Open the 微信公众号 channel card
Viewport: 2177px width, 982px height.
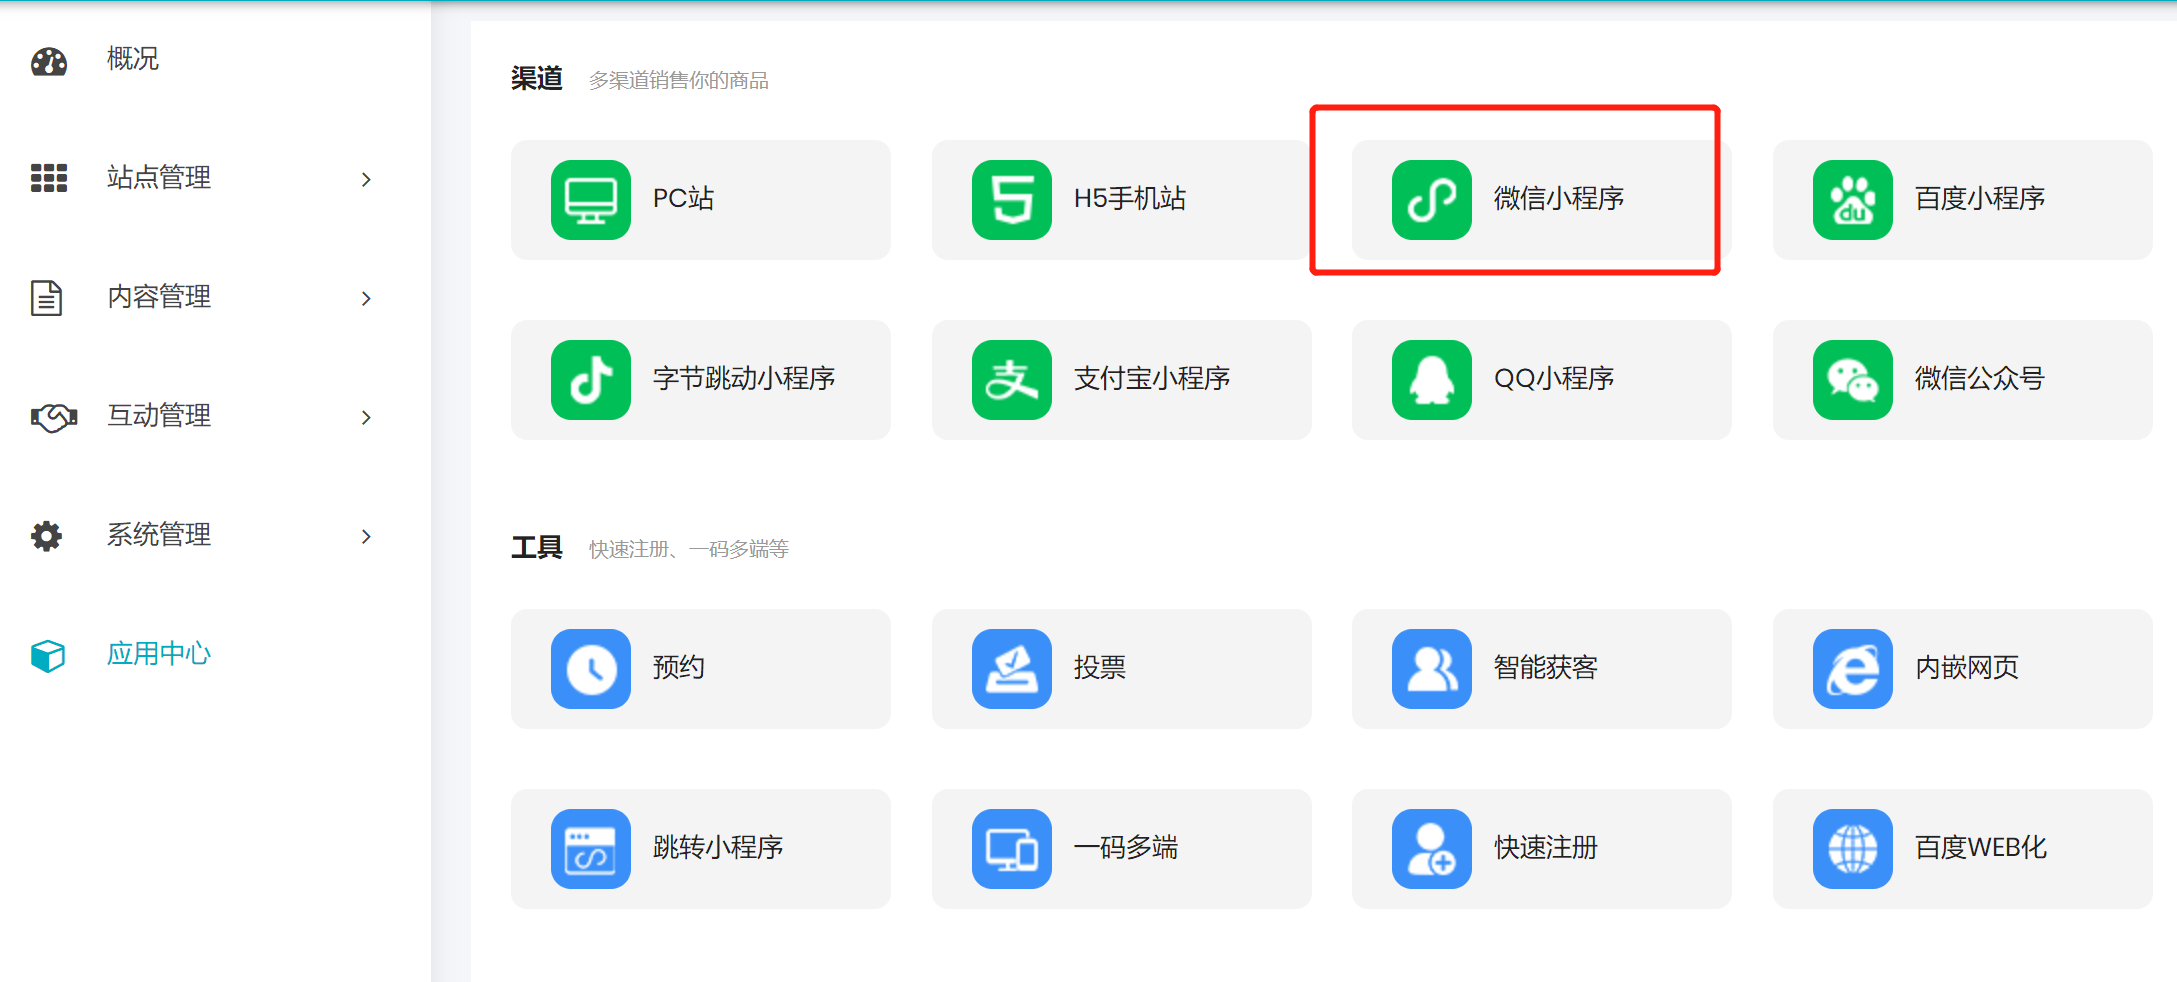(x=1963, y=380)
